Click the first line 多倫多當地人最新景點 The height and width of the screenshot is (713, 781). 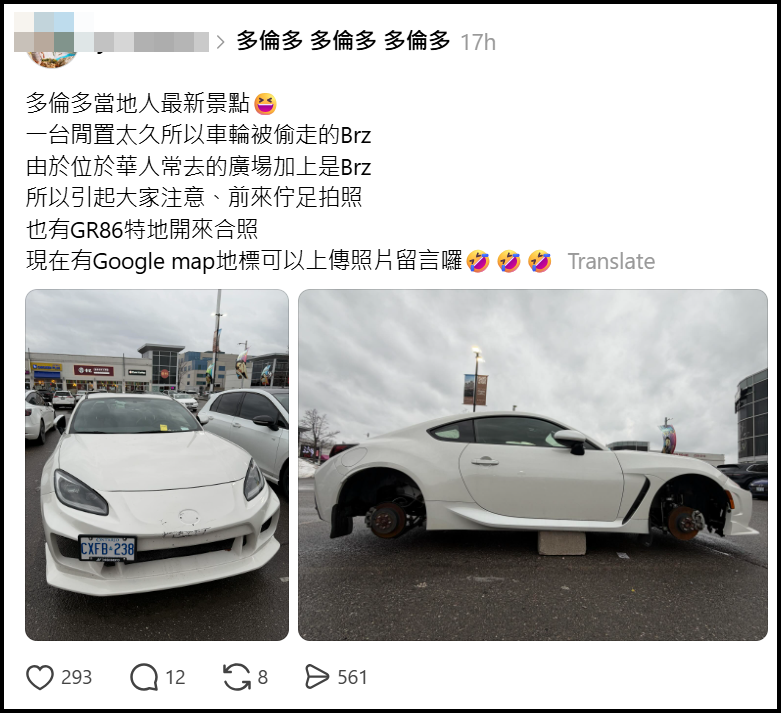pos(137,104)
